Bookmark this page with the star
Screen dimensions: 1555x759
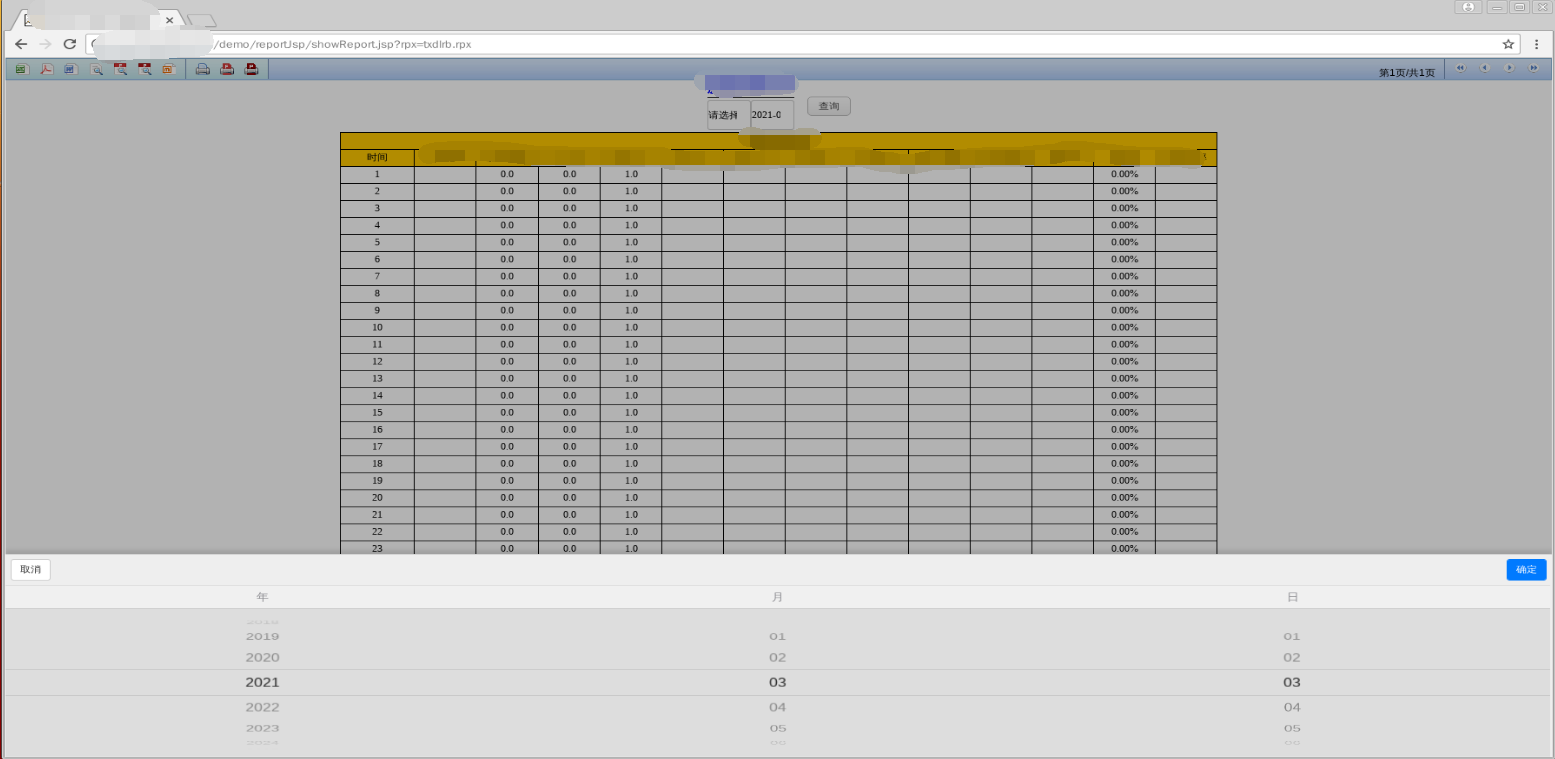(1508, 44)
